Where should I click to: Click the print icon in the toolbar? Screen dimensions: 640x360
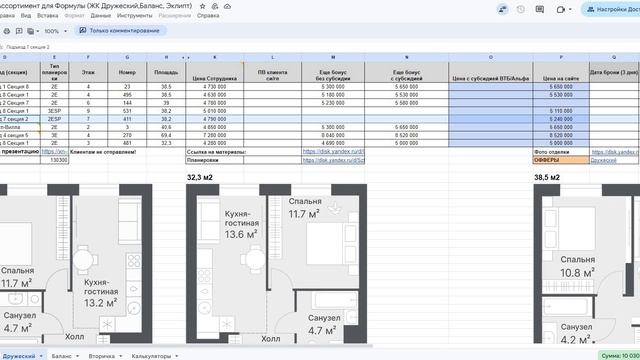click(7, 31)
